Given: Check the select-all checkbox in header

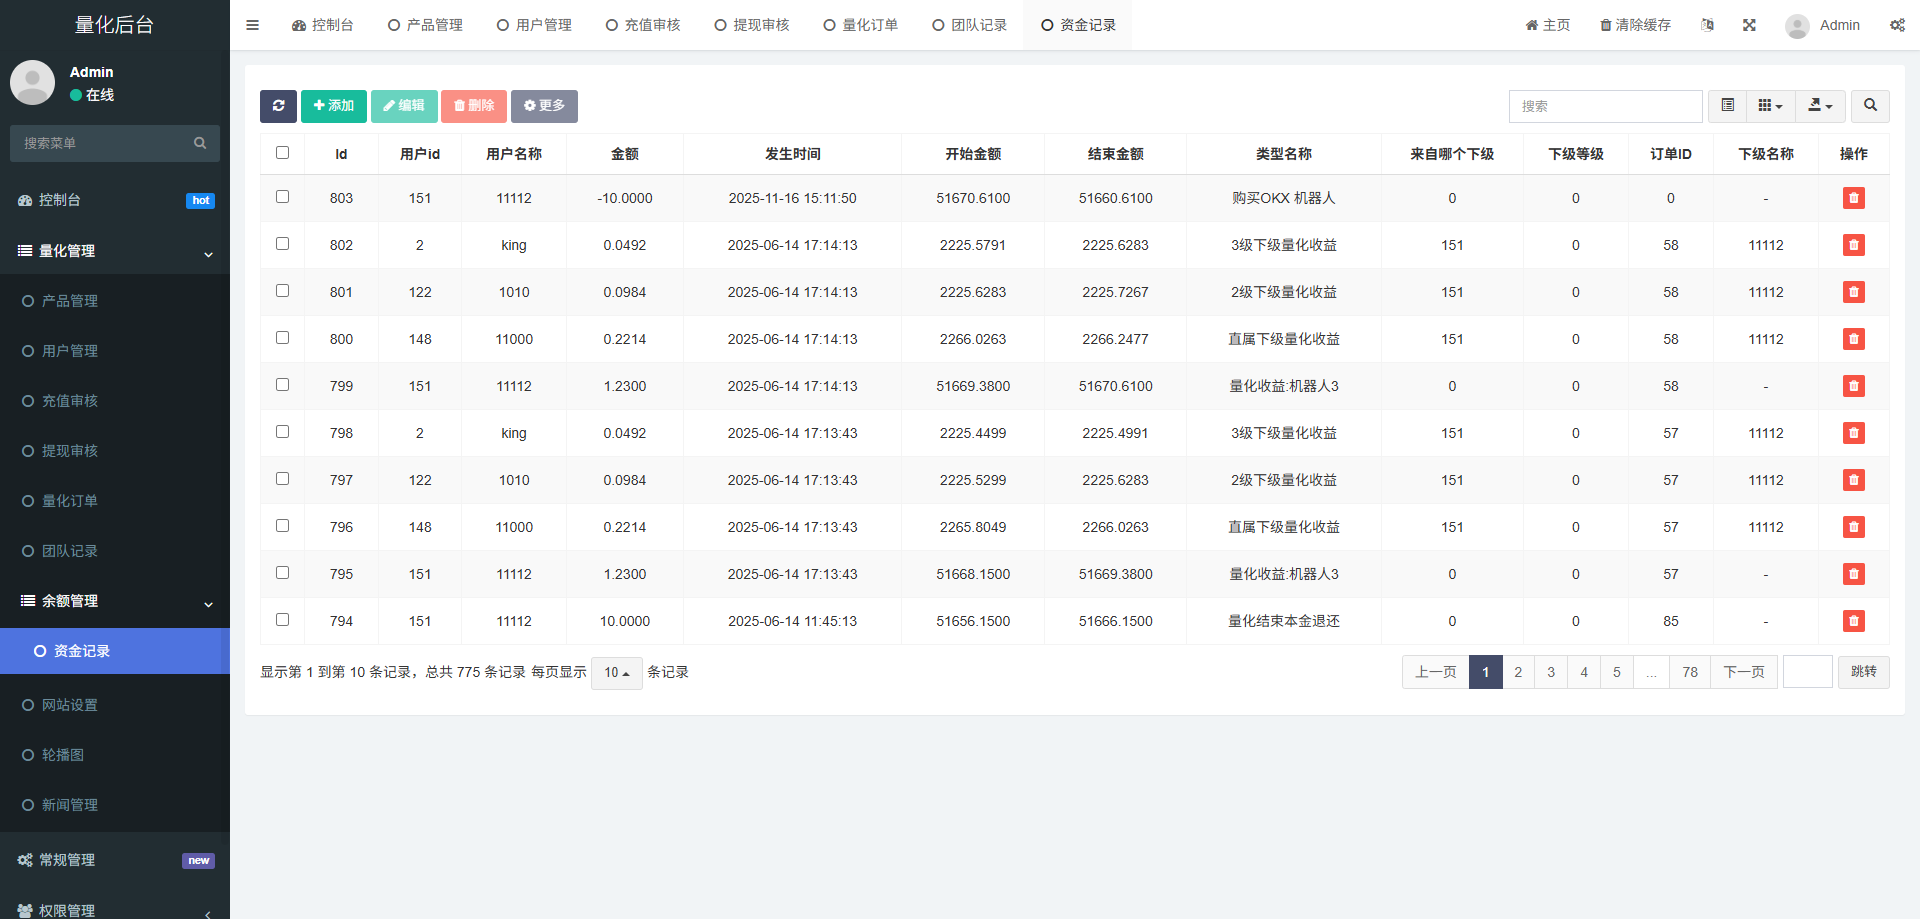Looking at the screenshot, I should point(282,153).
